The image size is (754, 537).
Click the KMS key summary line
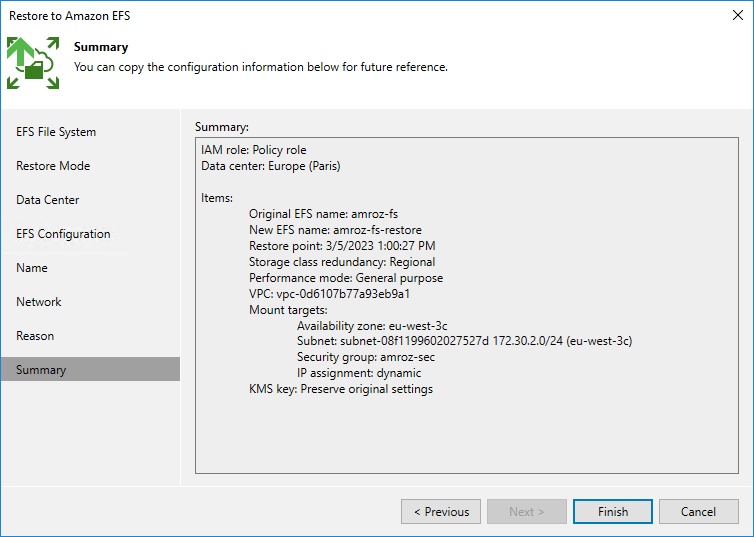[340, 389]
